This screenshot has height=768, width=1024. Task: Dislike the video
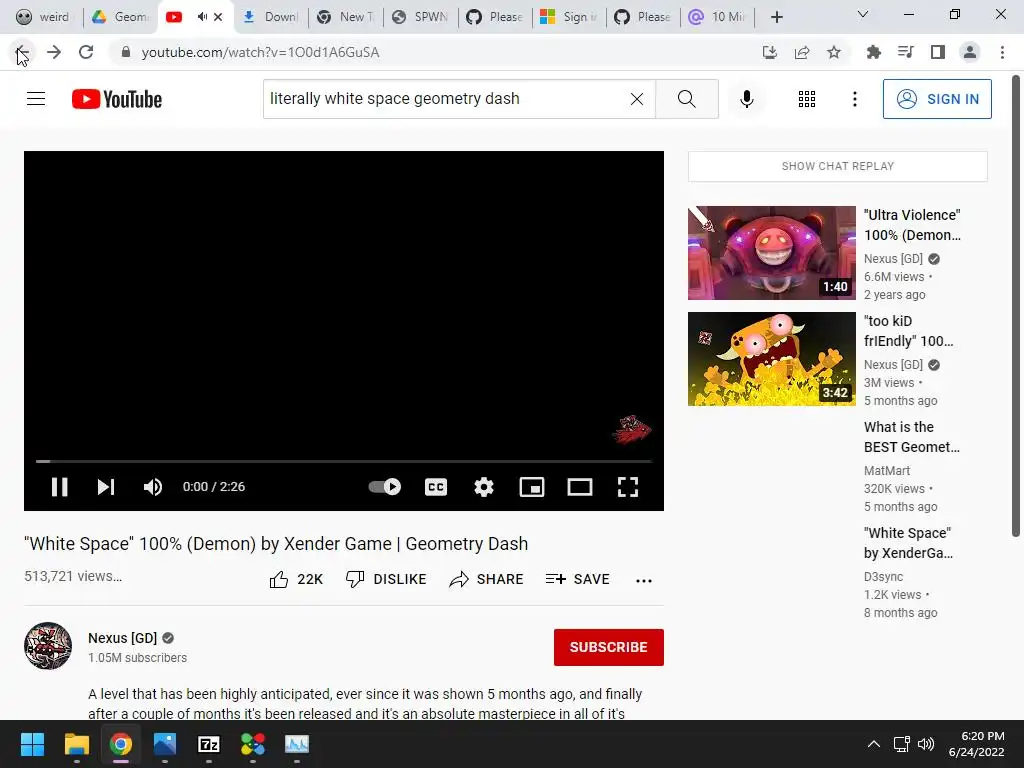pos(386,579)
